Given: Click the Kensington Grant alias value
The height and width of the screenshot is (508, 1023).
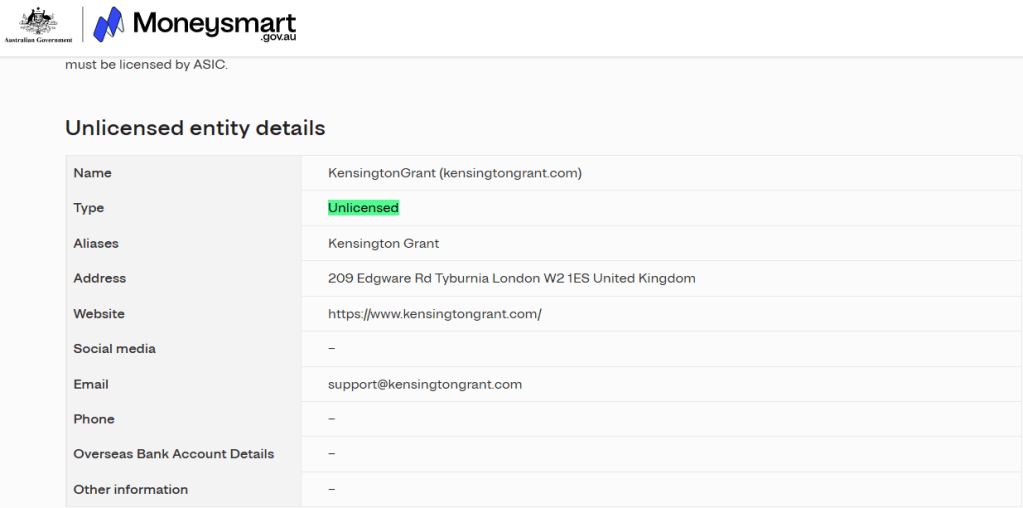Looking at the screenshot, I should tap(383, 243).
